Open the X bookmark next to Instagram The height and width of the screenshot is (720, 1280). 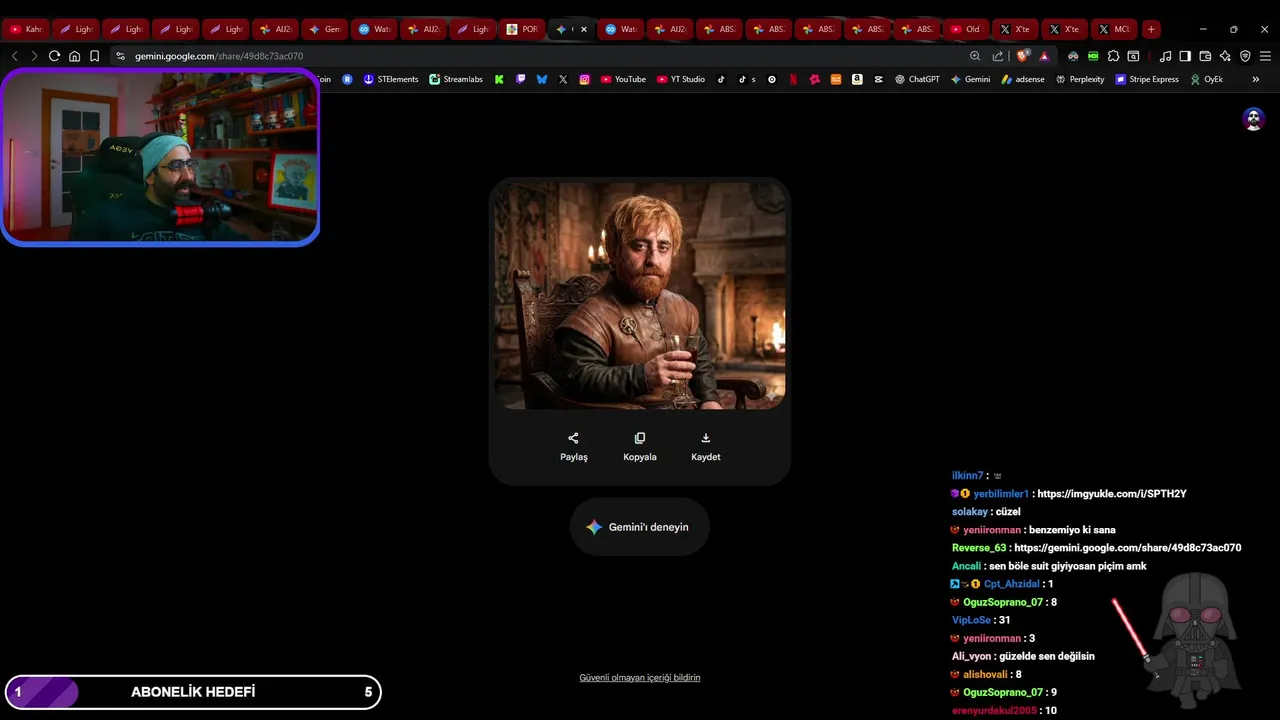(x=563, y=79)
